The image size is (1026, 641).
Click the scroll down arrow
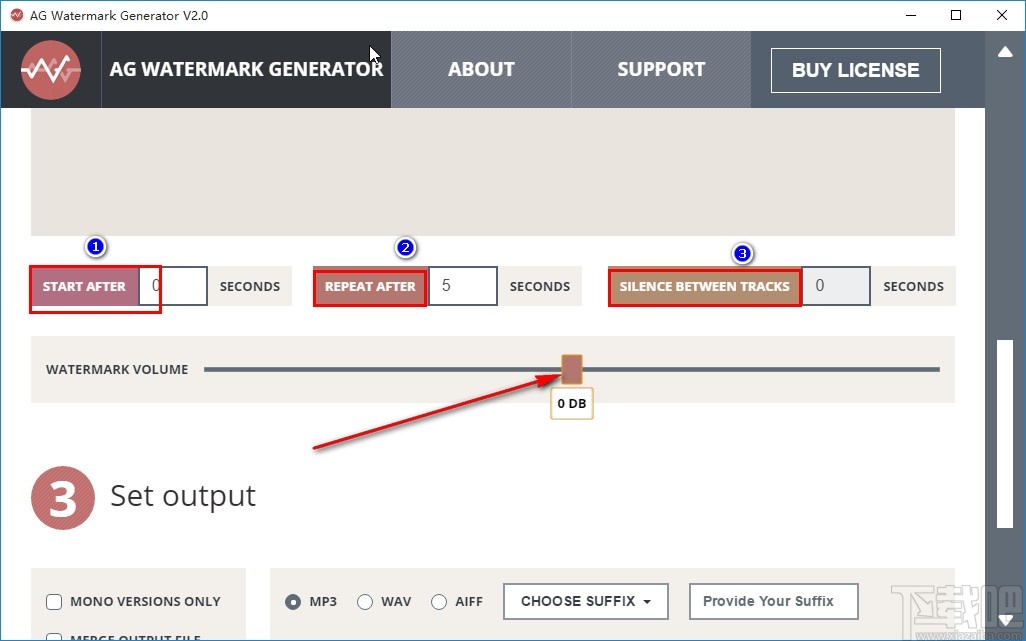coord(1005,619)
